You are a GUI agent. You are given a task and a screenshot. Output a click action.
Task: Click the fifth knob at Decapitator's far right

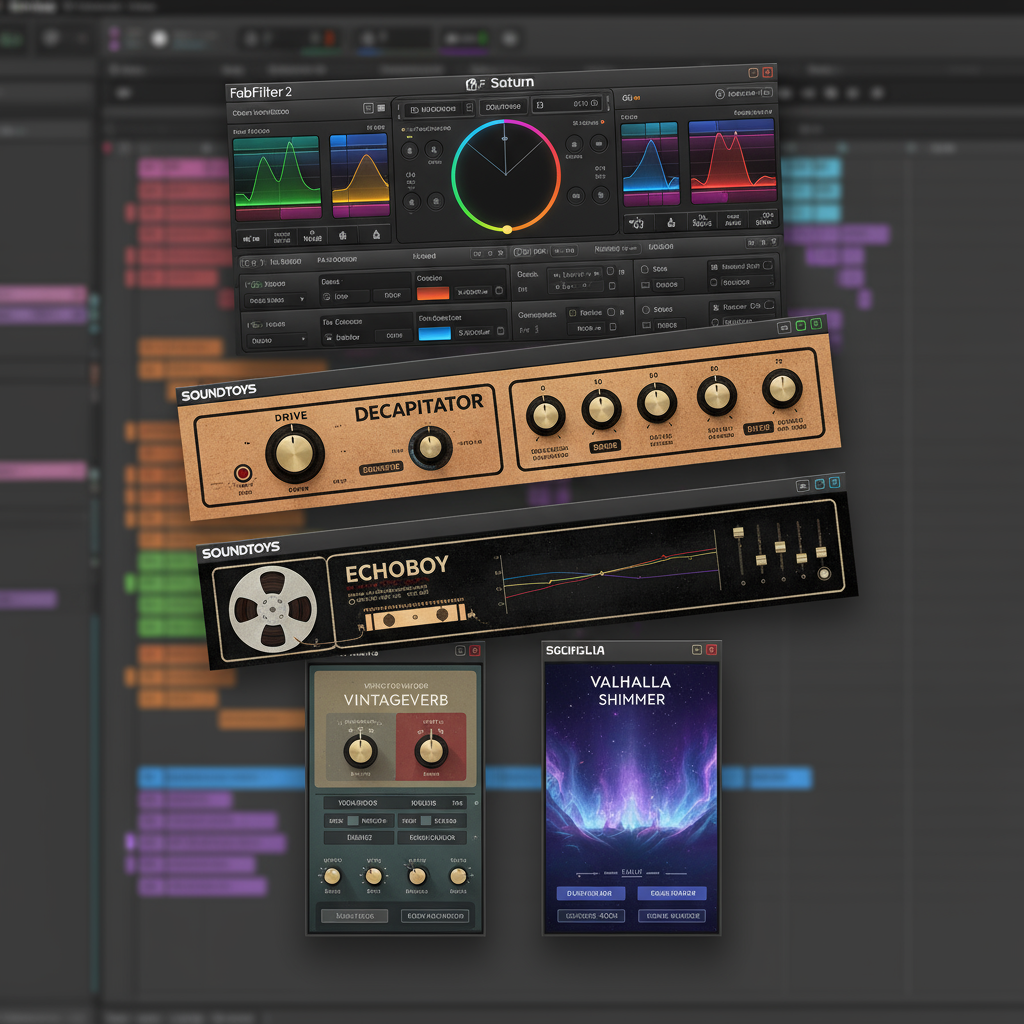[x=782, y=388]
